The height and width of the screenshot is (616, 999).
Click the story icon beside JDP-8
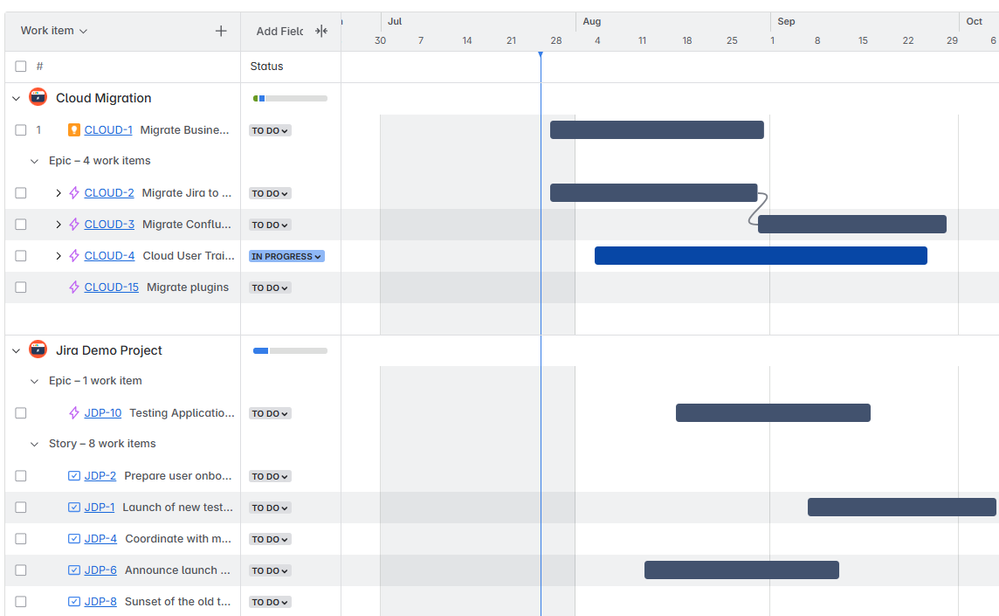pyautogui.click(x=74, y=601)
